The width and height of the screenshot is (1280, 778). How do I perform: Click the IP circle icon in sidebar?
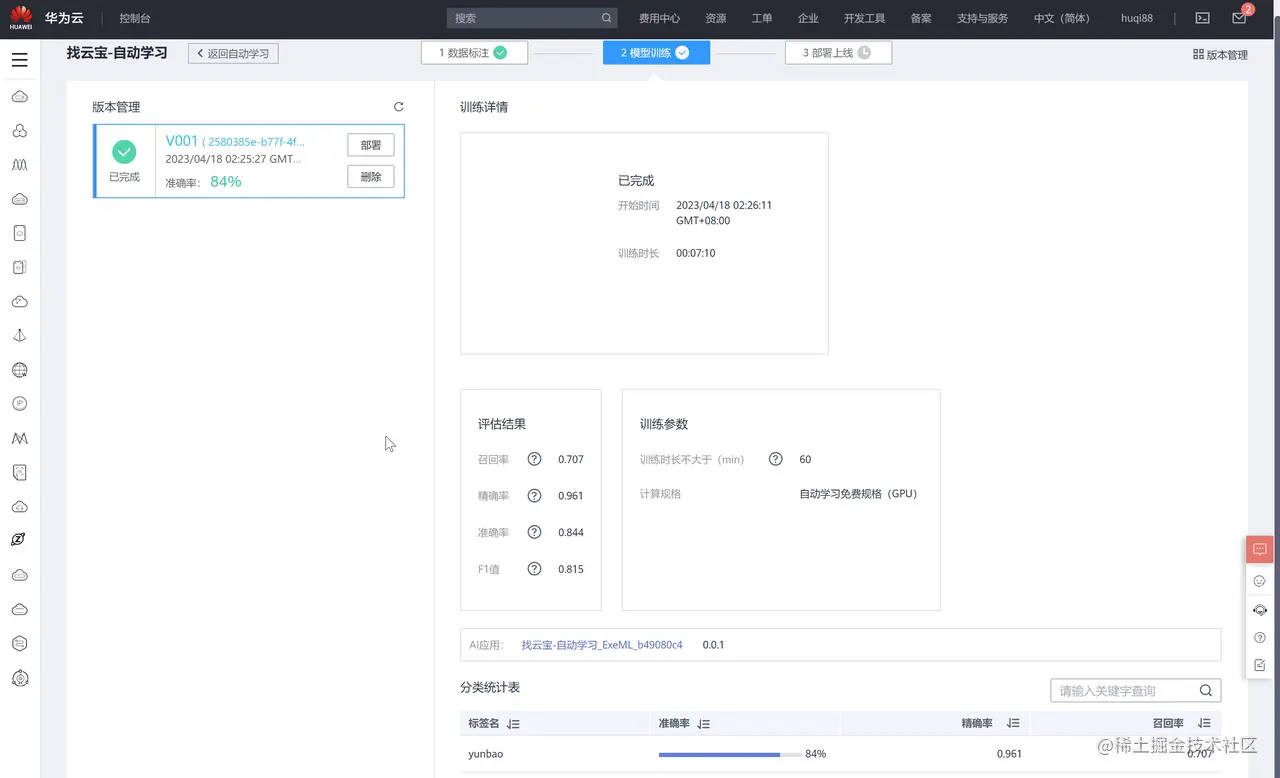tap(19, 404)
